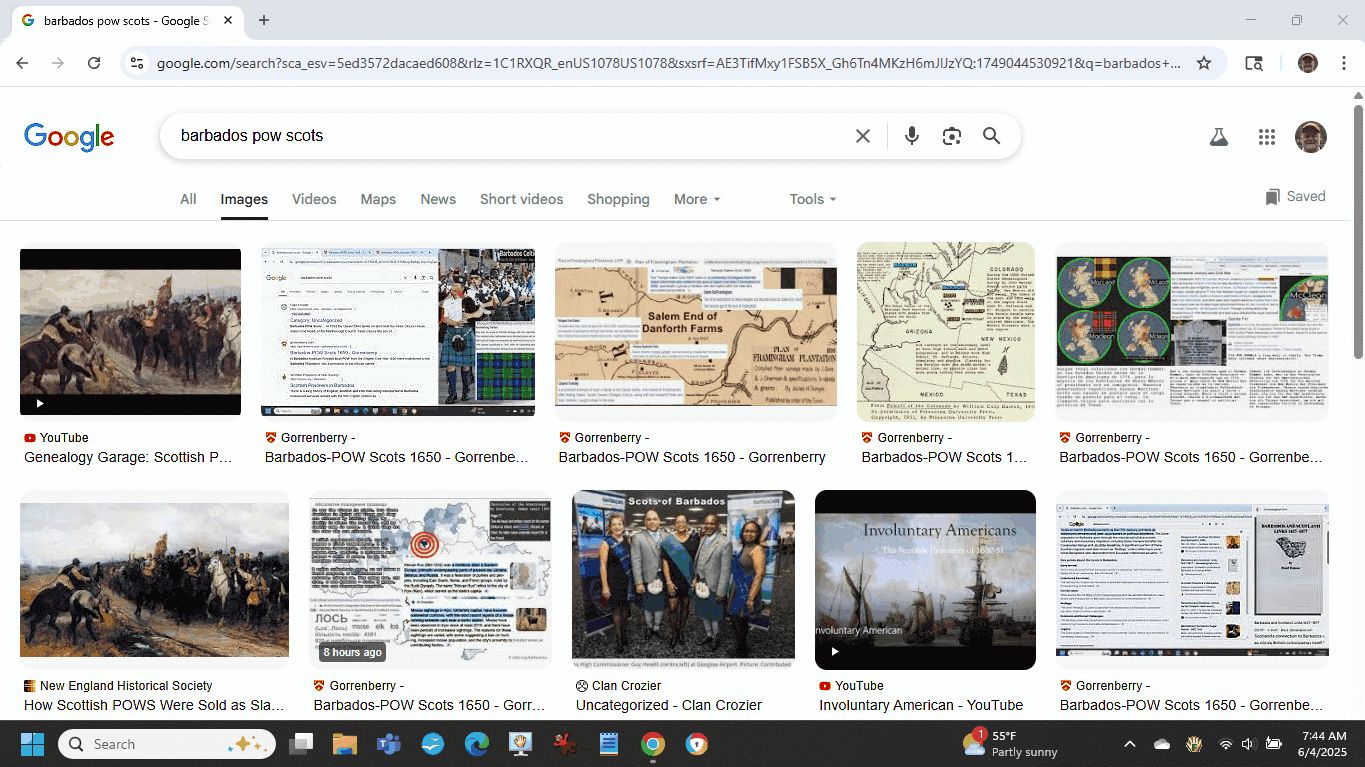This screenshot has width=1365, height=767.
Task: Open Google Lens image search
Action: point(951,136)
